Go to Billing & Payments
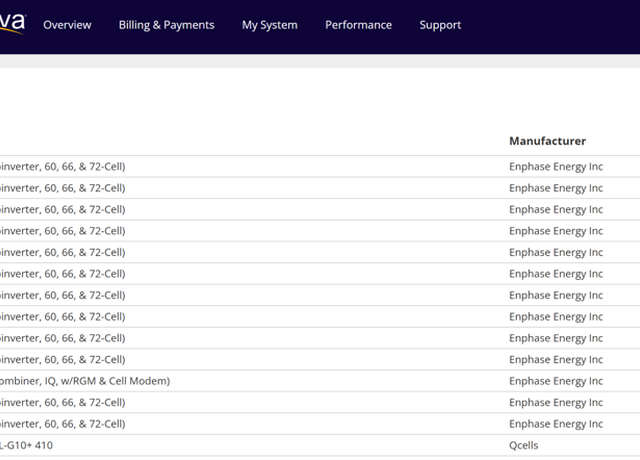Viewport: 640px width, 460px height. point(167,25)
